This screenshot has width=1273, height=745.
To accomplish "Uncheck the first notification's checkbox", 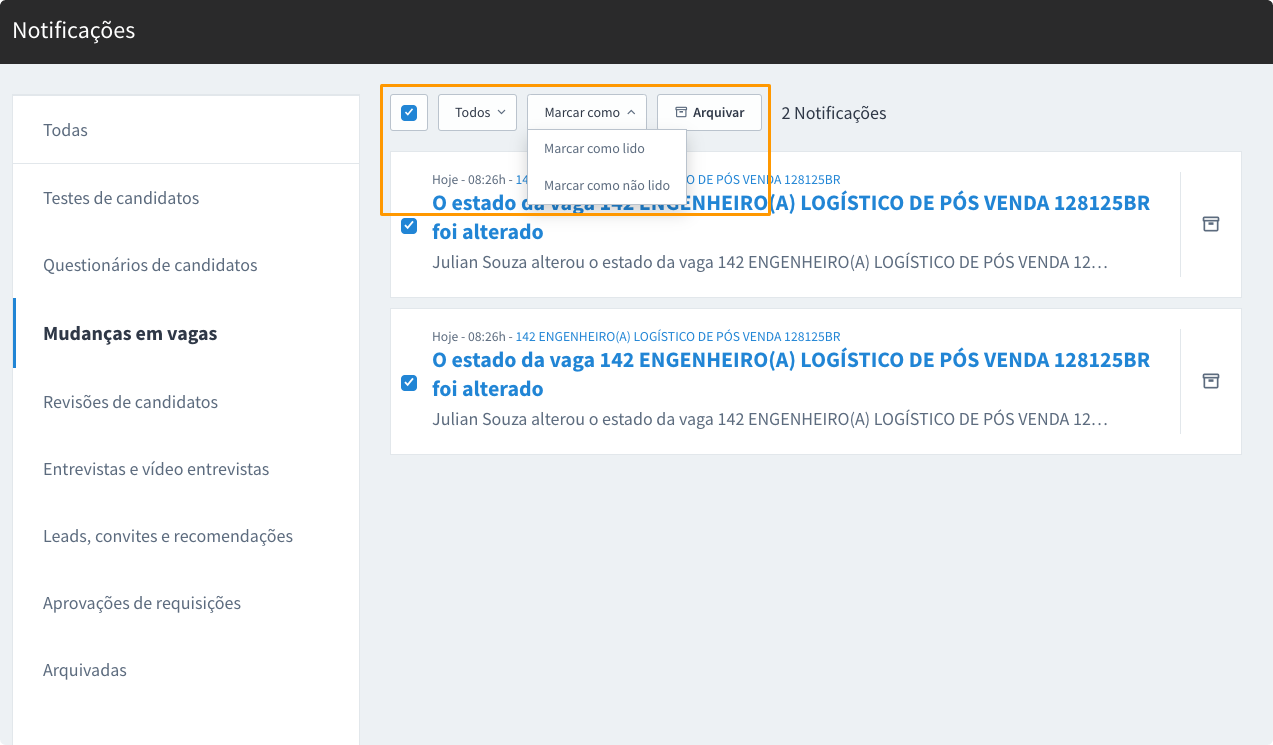I will [409, 226].
